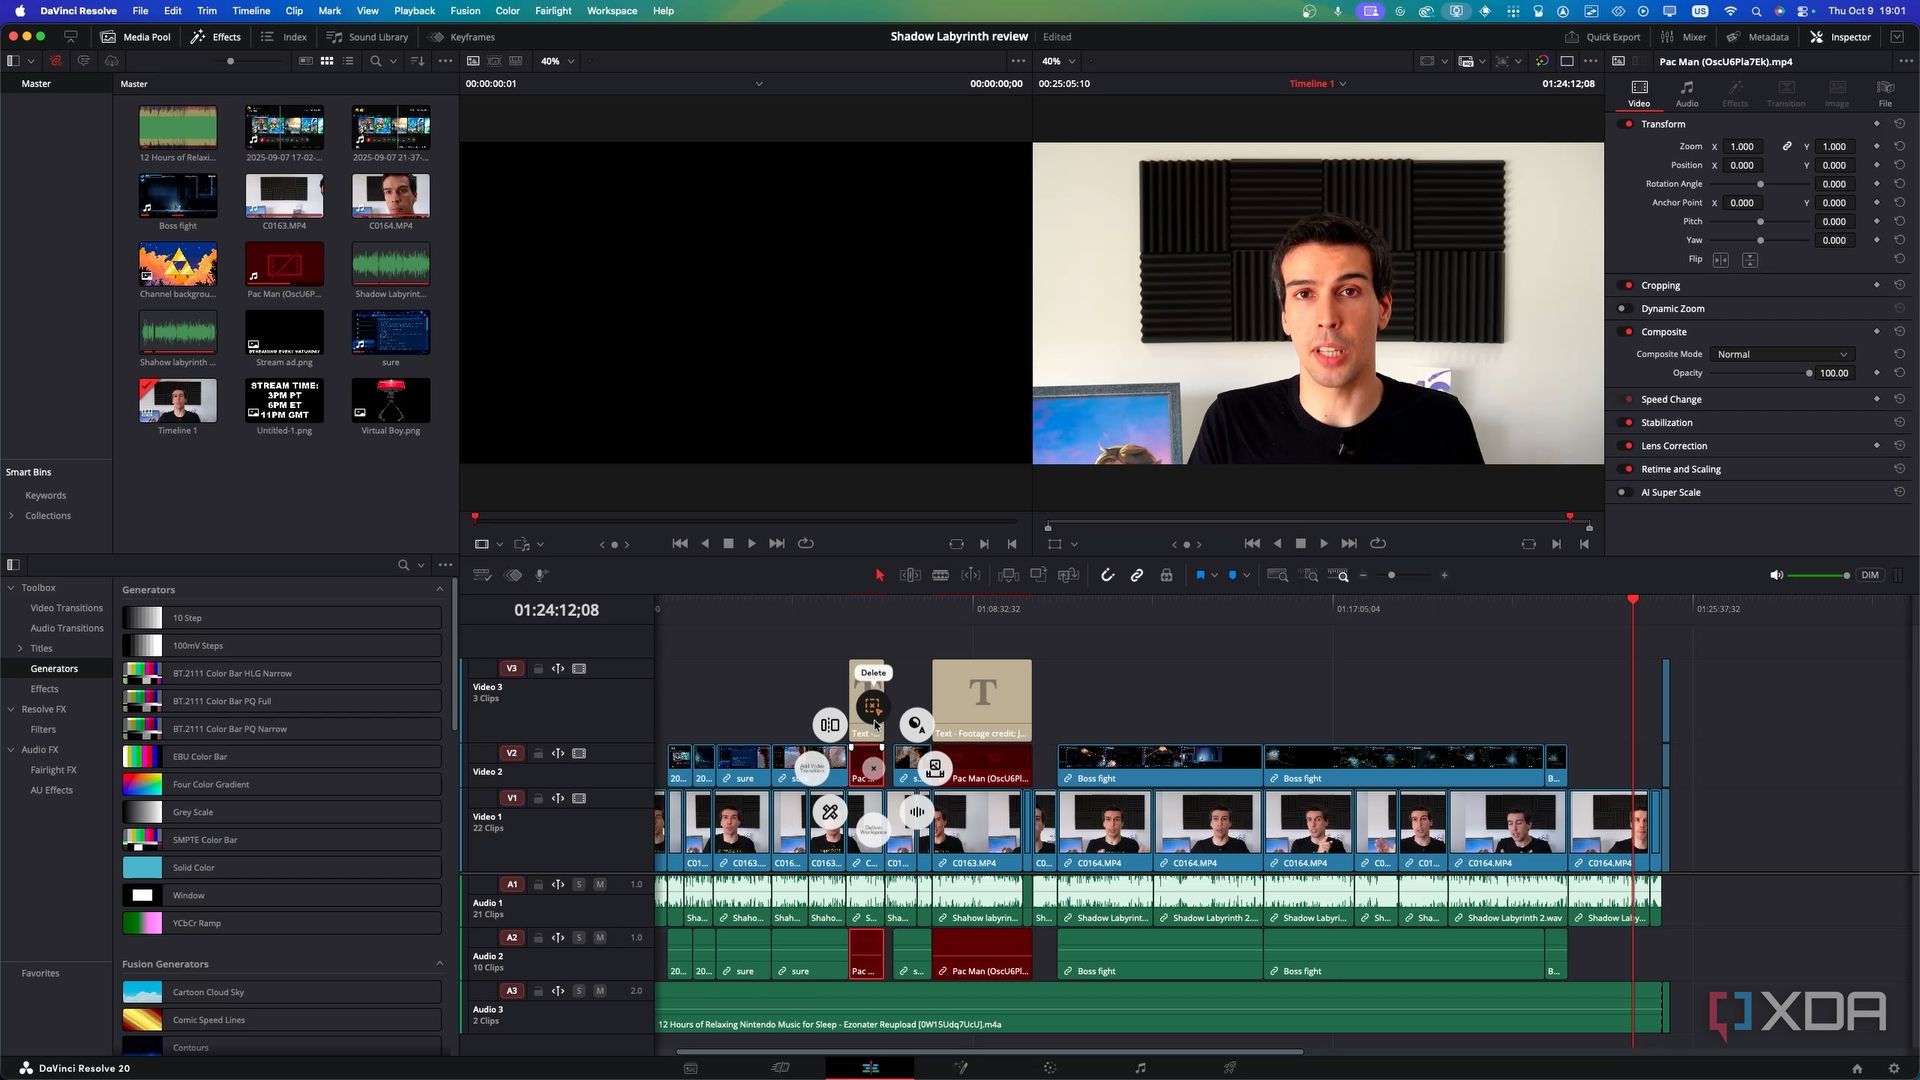Toggle position lock padlock icon

tap(1166, 575)
